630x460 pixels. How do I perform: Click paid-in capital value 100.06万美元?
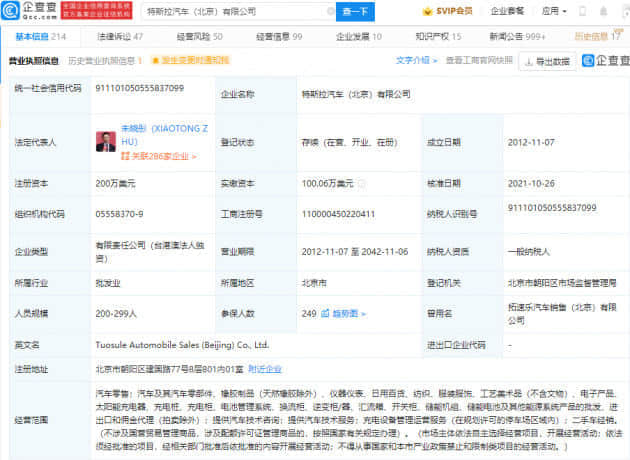[327, 184]
